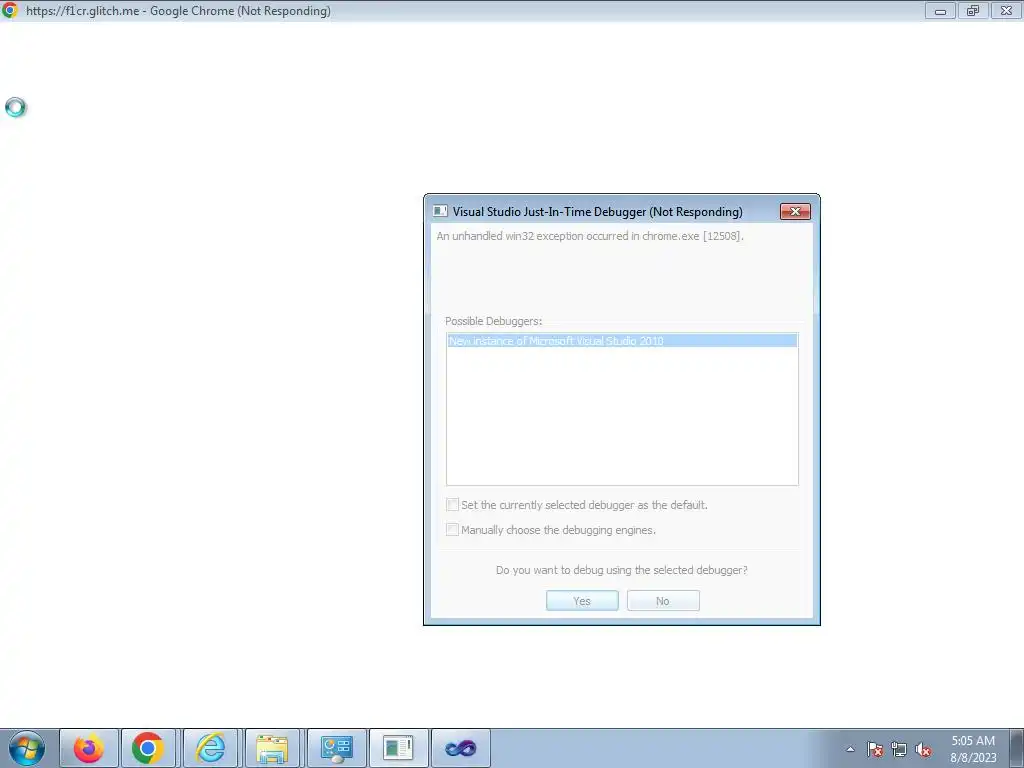Launch Firefox from the taskbar

click(89, 748)
